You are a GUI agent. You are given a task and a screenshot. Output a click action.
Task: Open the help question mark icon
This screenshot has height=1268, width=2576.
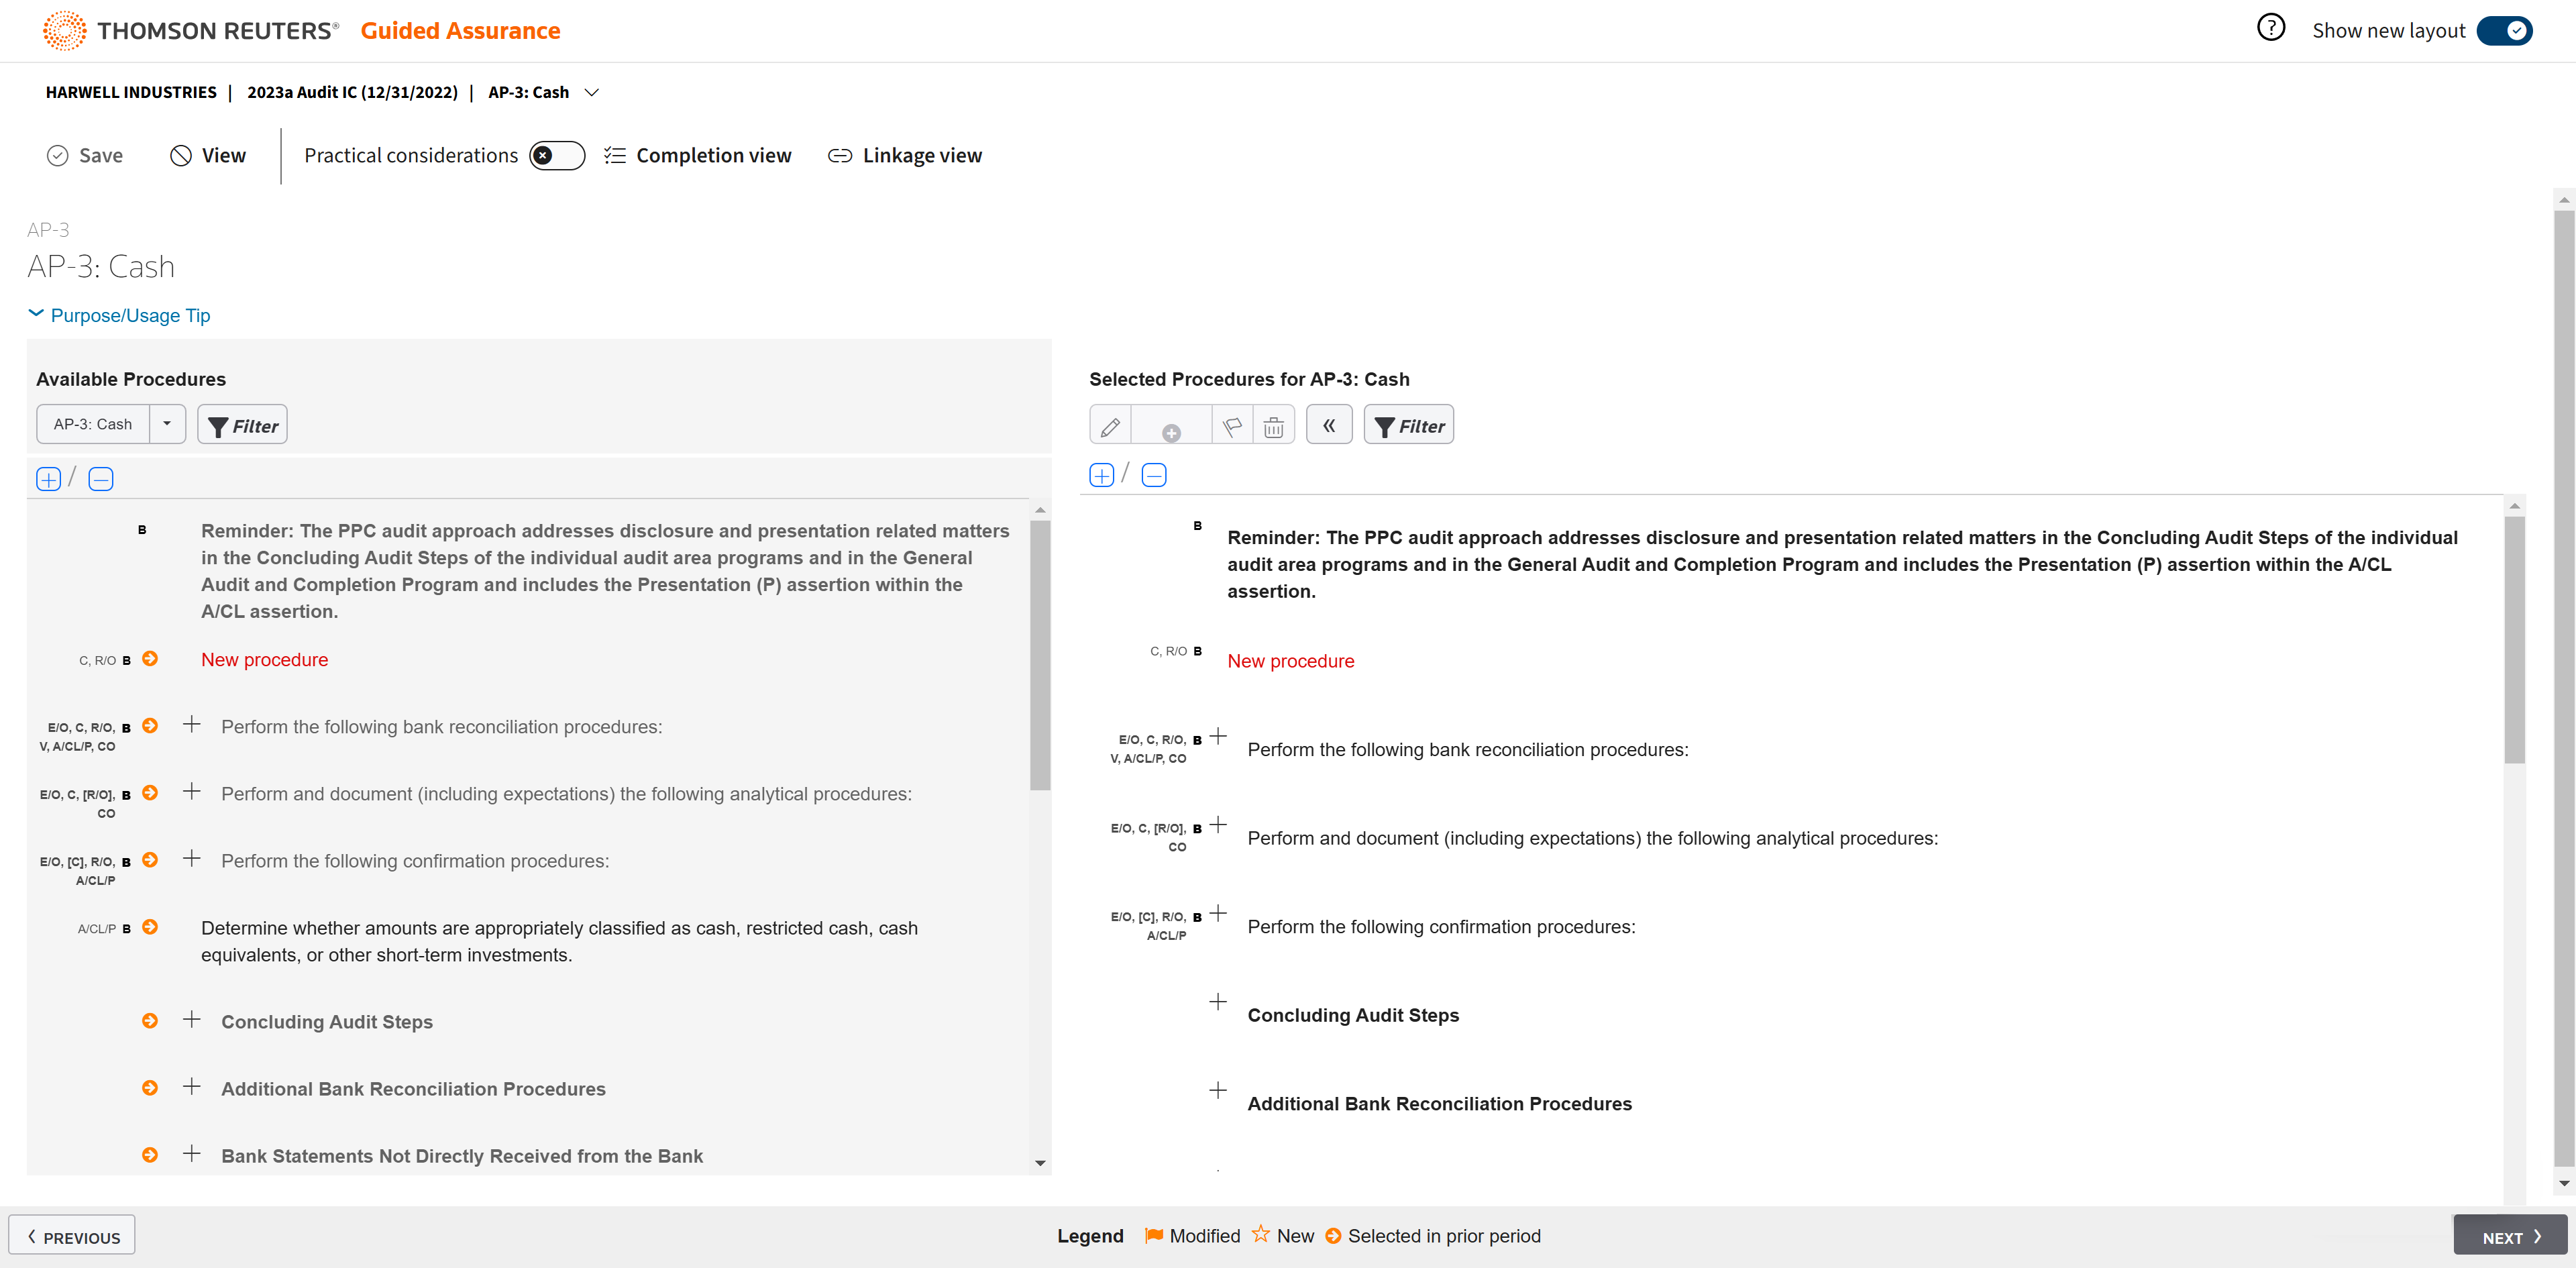(2270, 28)
